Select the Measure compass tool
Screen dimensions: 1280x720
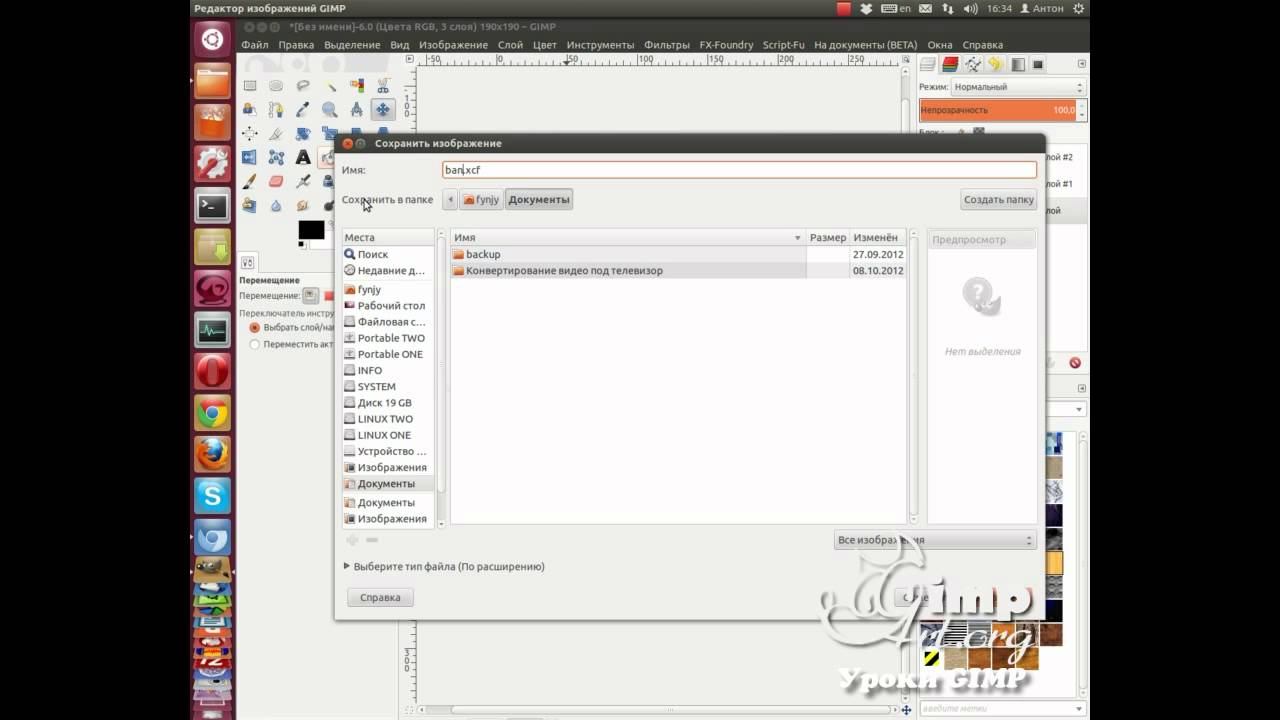pos(357,110)
